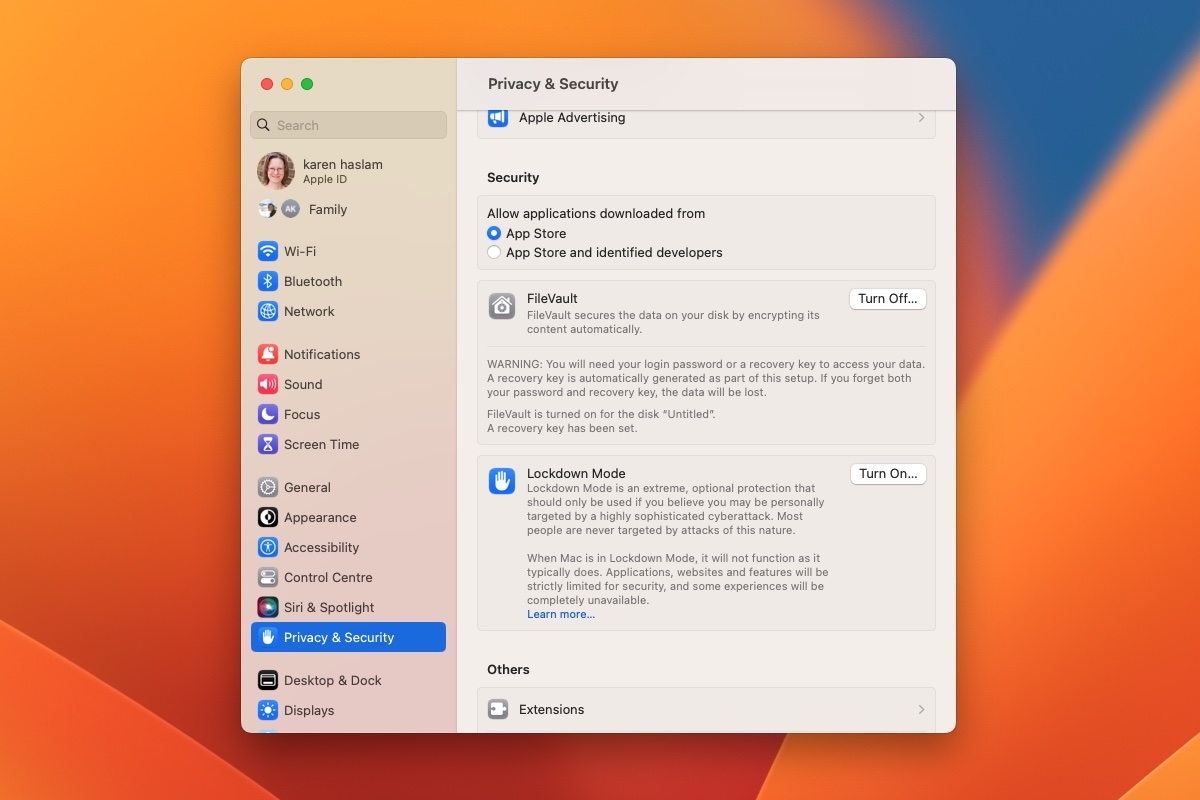1200x800 pixels.
Task: Open Control Centre settings
Action: click(348, 577)
